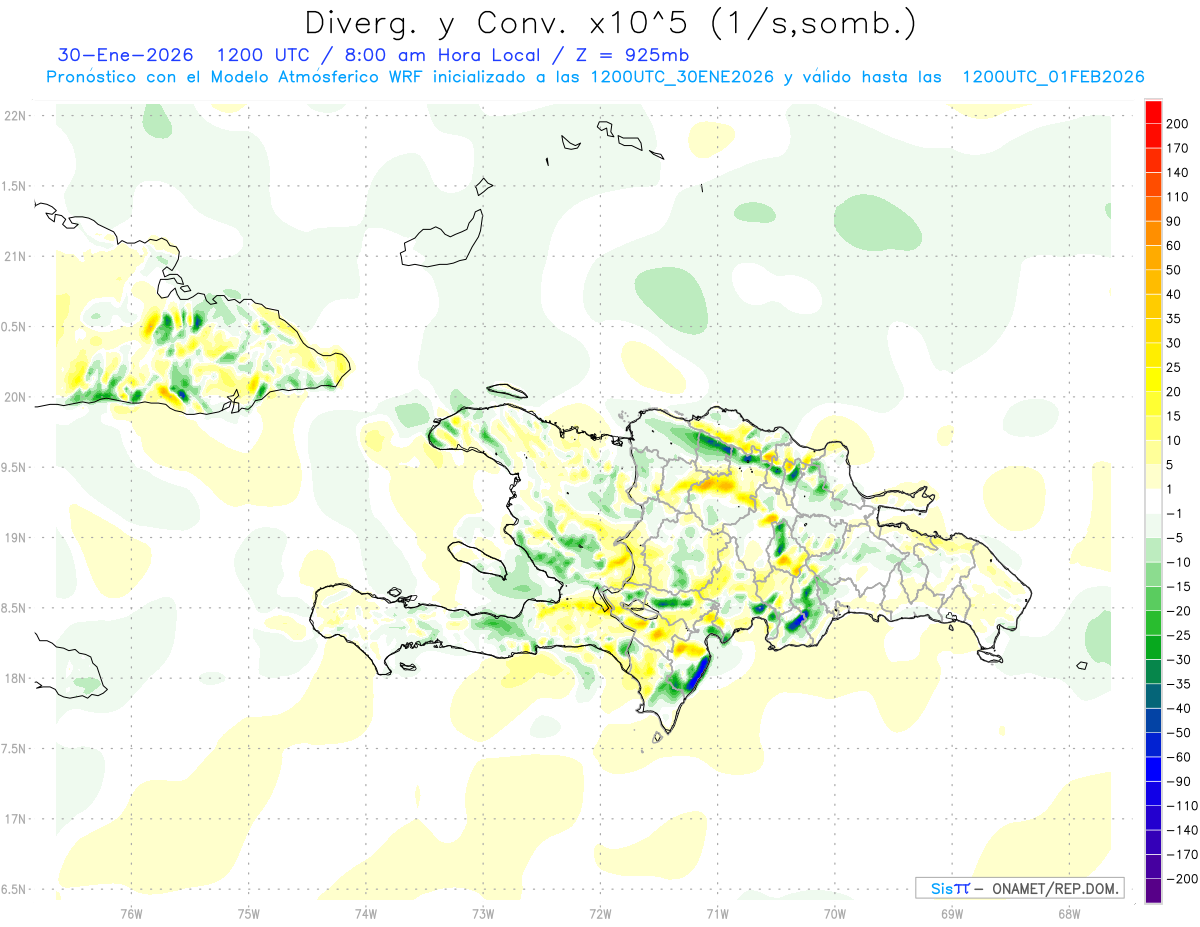This screenshot has height=927, width=1200.
Task: Click the latitude label '21N'
Action: pyautogui.click(x=15, y=256)
